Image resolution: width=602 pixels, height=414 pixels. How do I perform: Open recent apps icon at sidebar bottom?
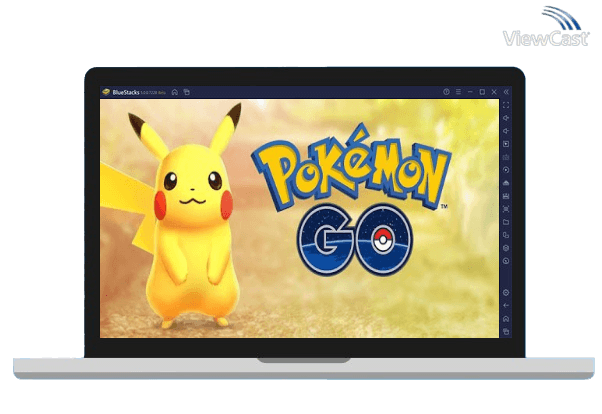coord(506,332)
